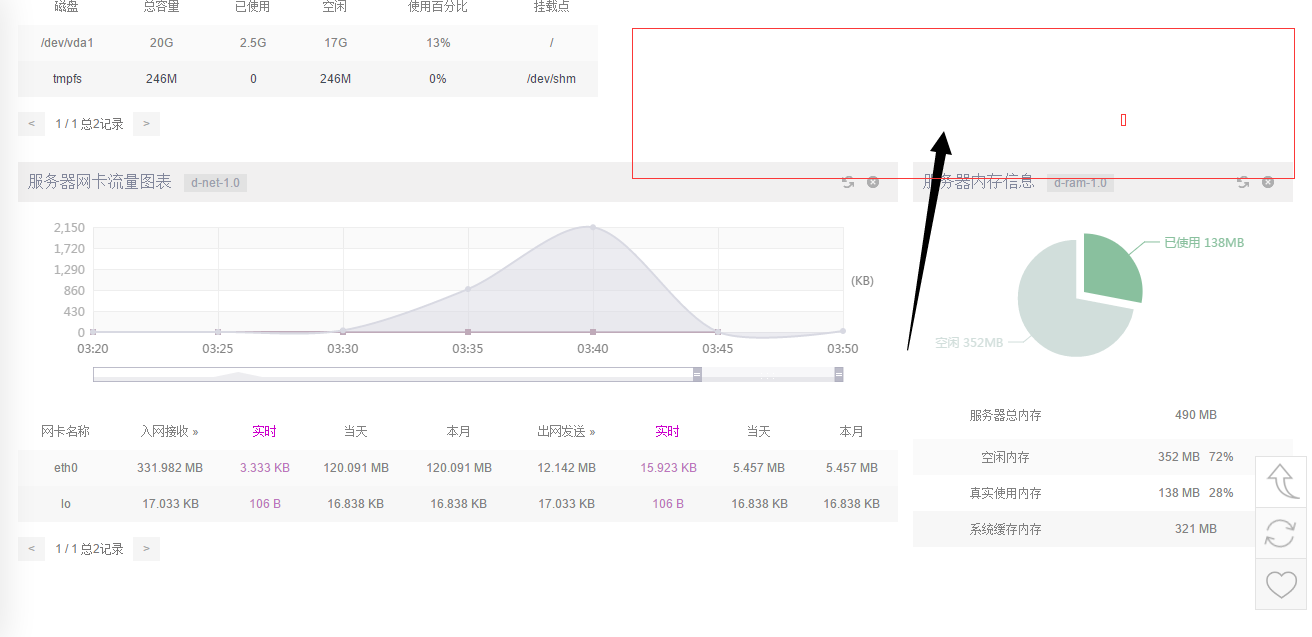Toggle 空闲 352MB pie legend label

[968, 343]
